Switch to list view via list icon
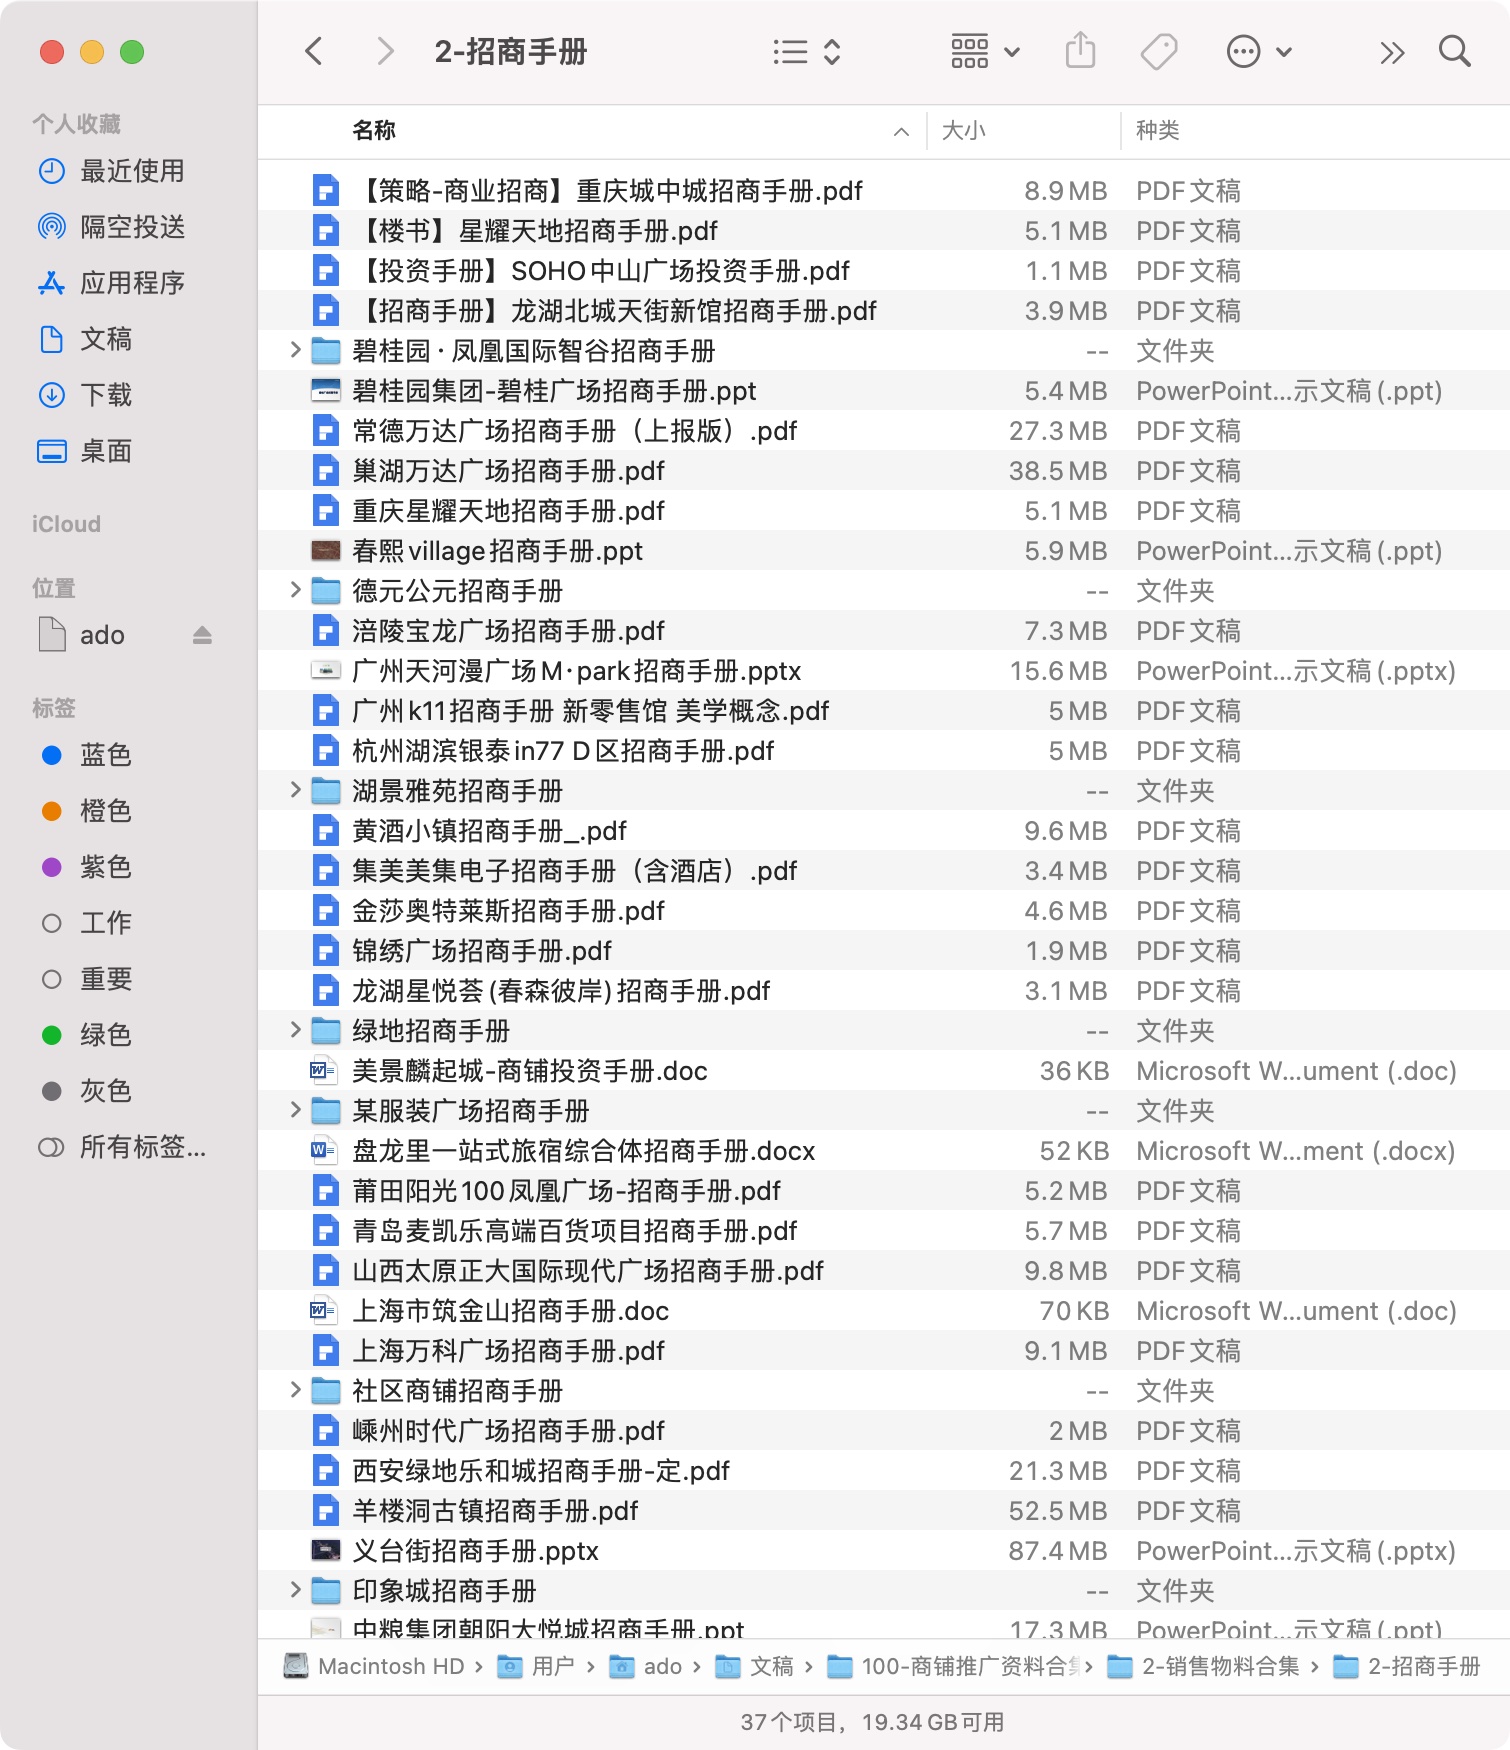The image size is (1510, 1750). 790,52
